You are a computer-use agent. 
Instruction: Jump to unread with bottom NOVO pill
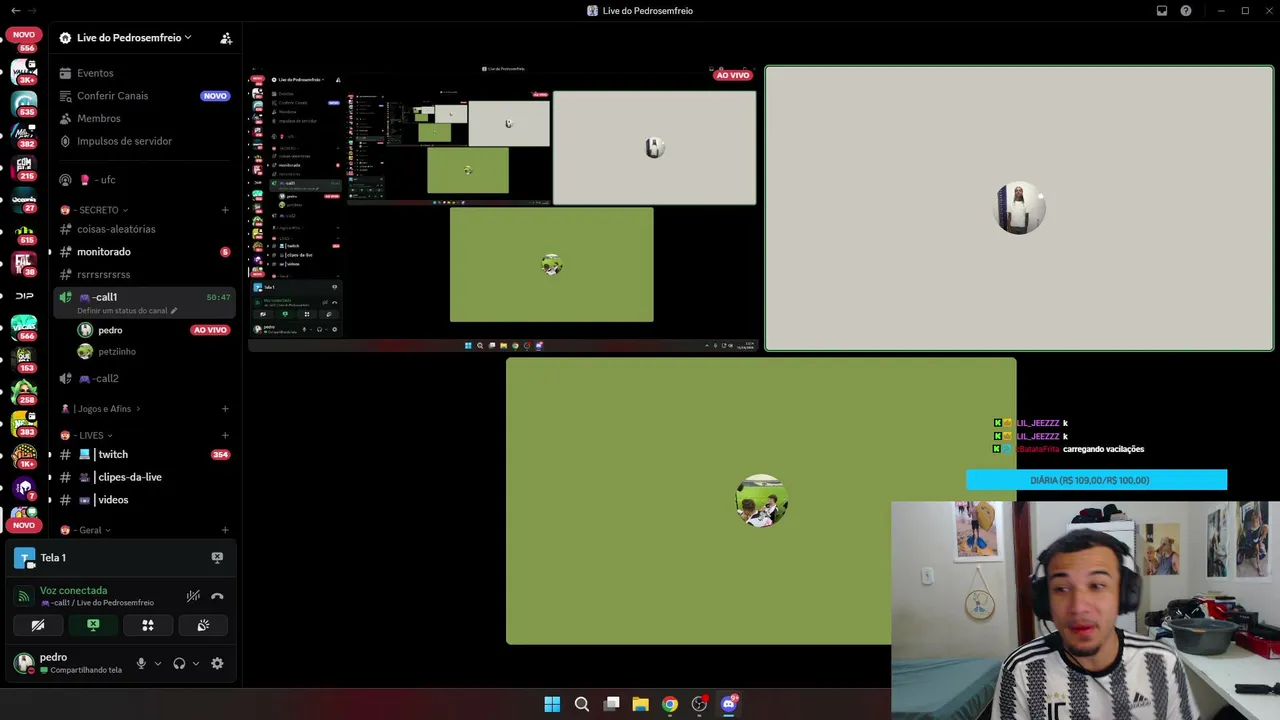[24, 525]
